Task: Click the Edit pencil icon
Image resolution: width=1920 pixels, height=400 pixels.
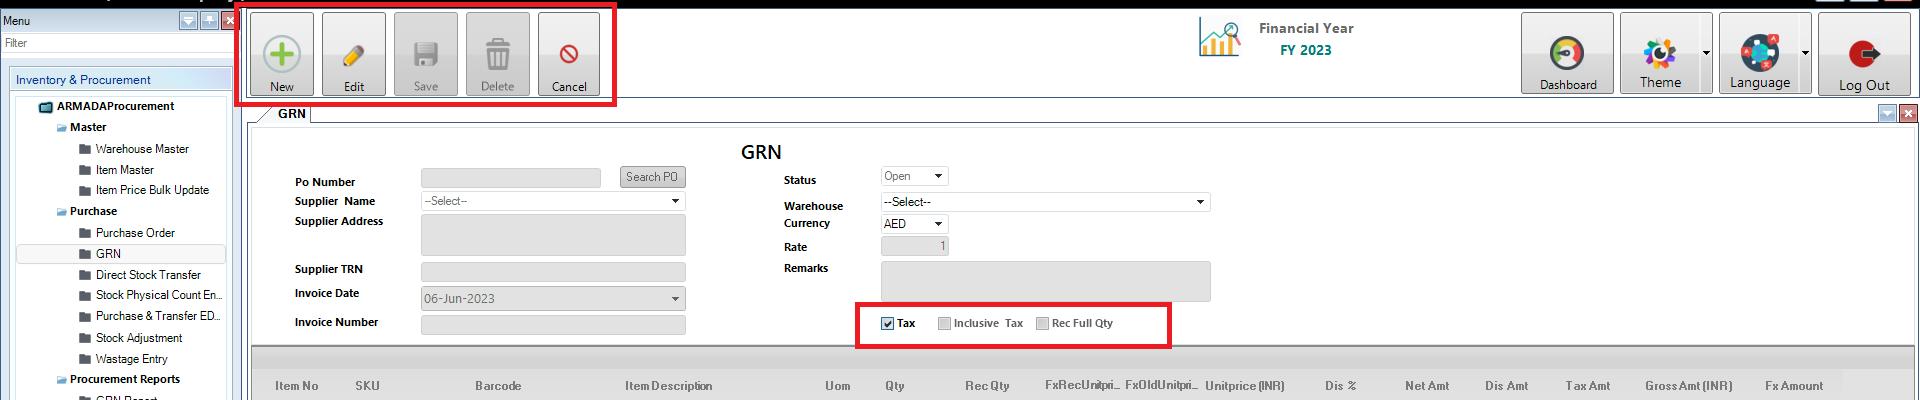Action: (x=354, y=54)
